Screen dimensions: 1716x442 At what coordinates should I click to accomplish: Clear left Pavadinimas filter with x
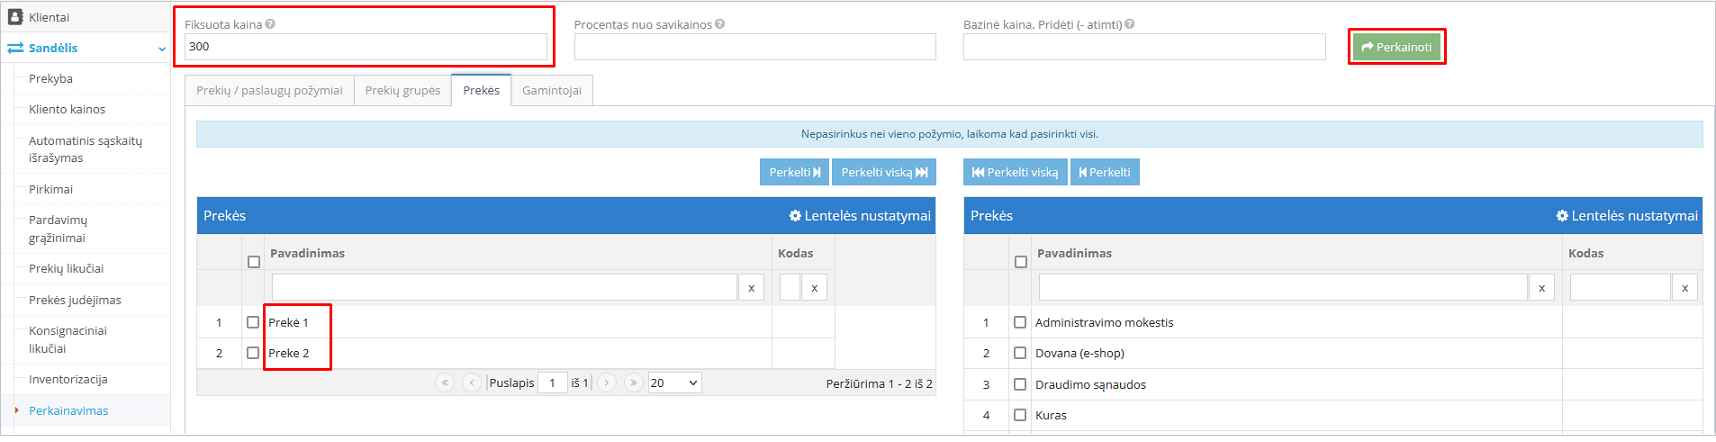pos(751,288)
